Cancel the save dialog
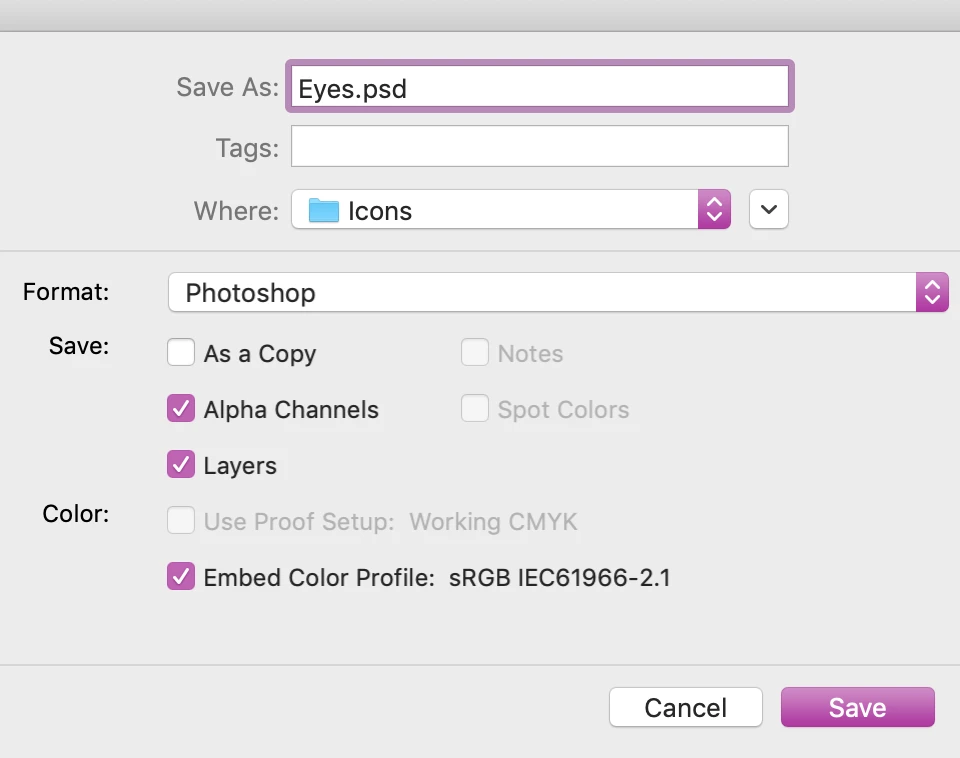This screenshot has height=758, width=960. click(x=685, y=707)
